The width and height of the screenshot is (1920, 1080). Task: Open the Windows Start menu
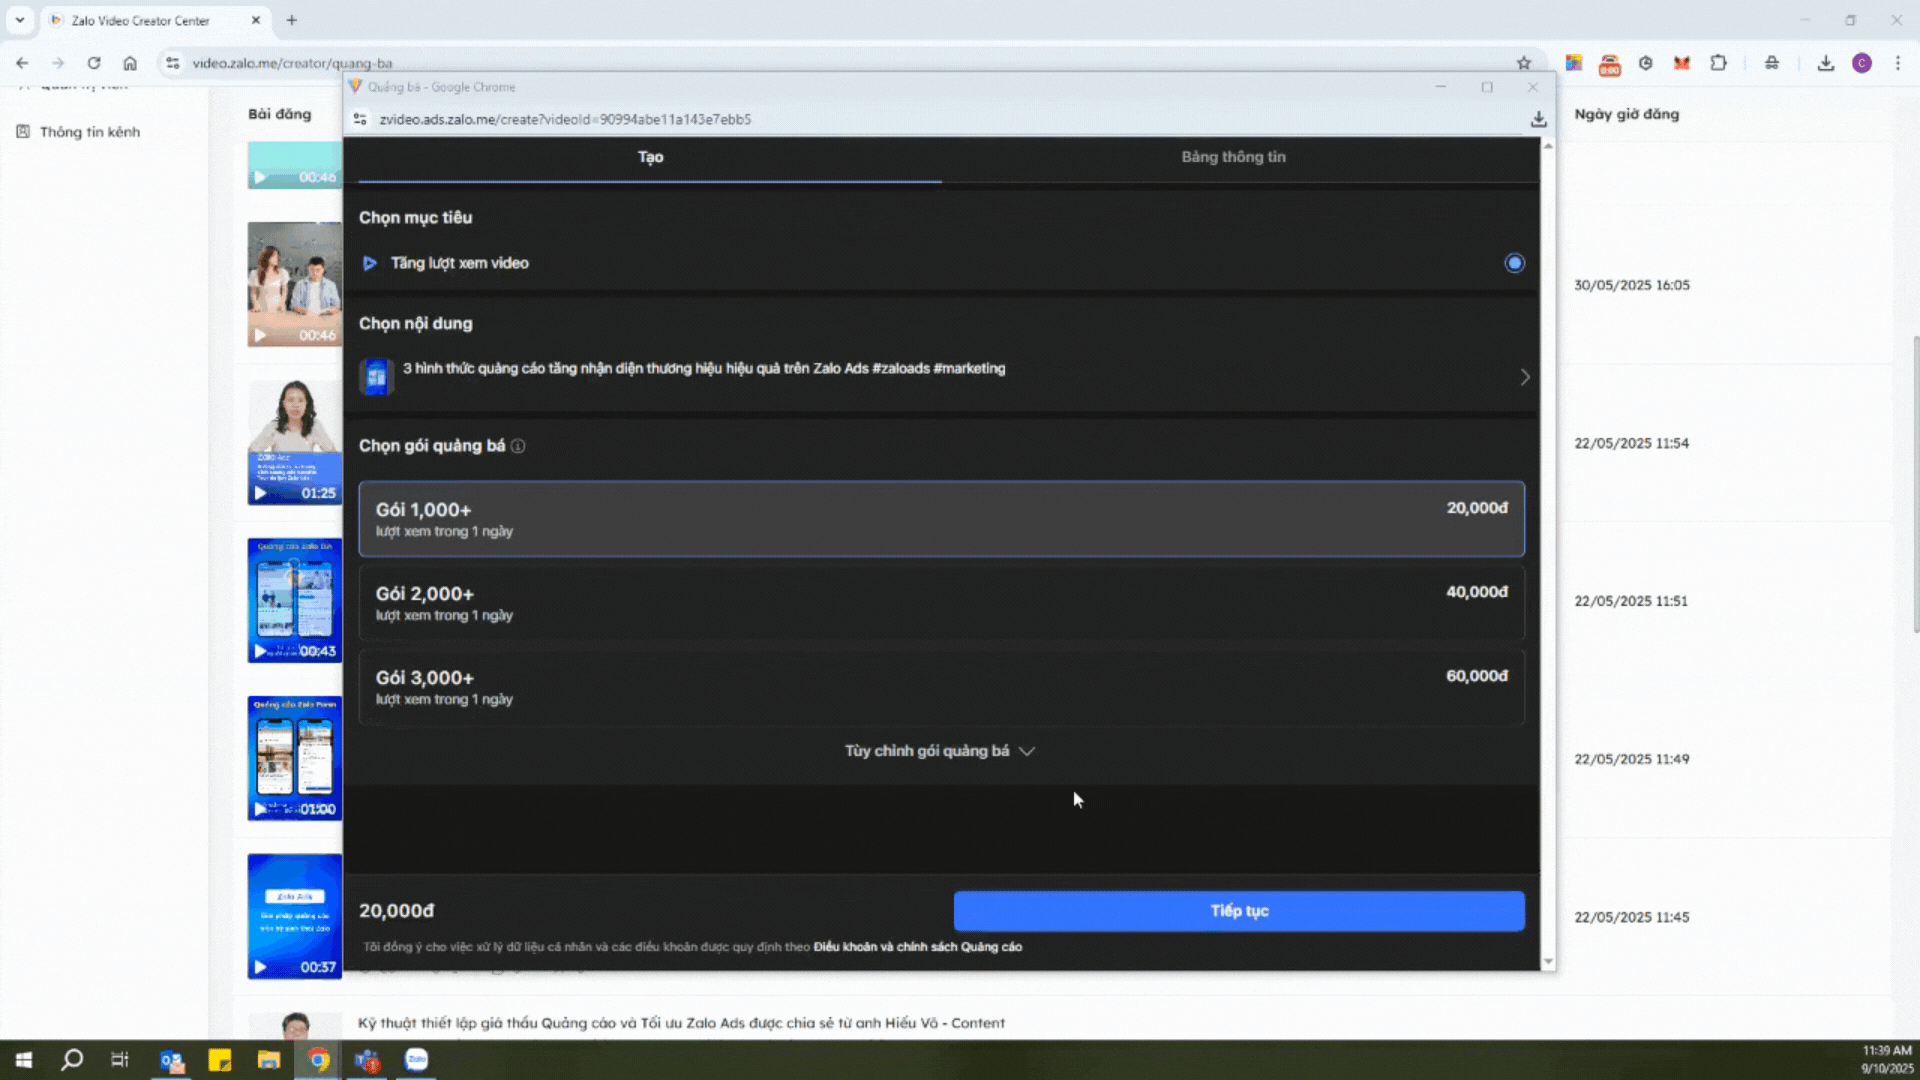[24, 1060]
